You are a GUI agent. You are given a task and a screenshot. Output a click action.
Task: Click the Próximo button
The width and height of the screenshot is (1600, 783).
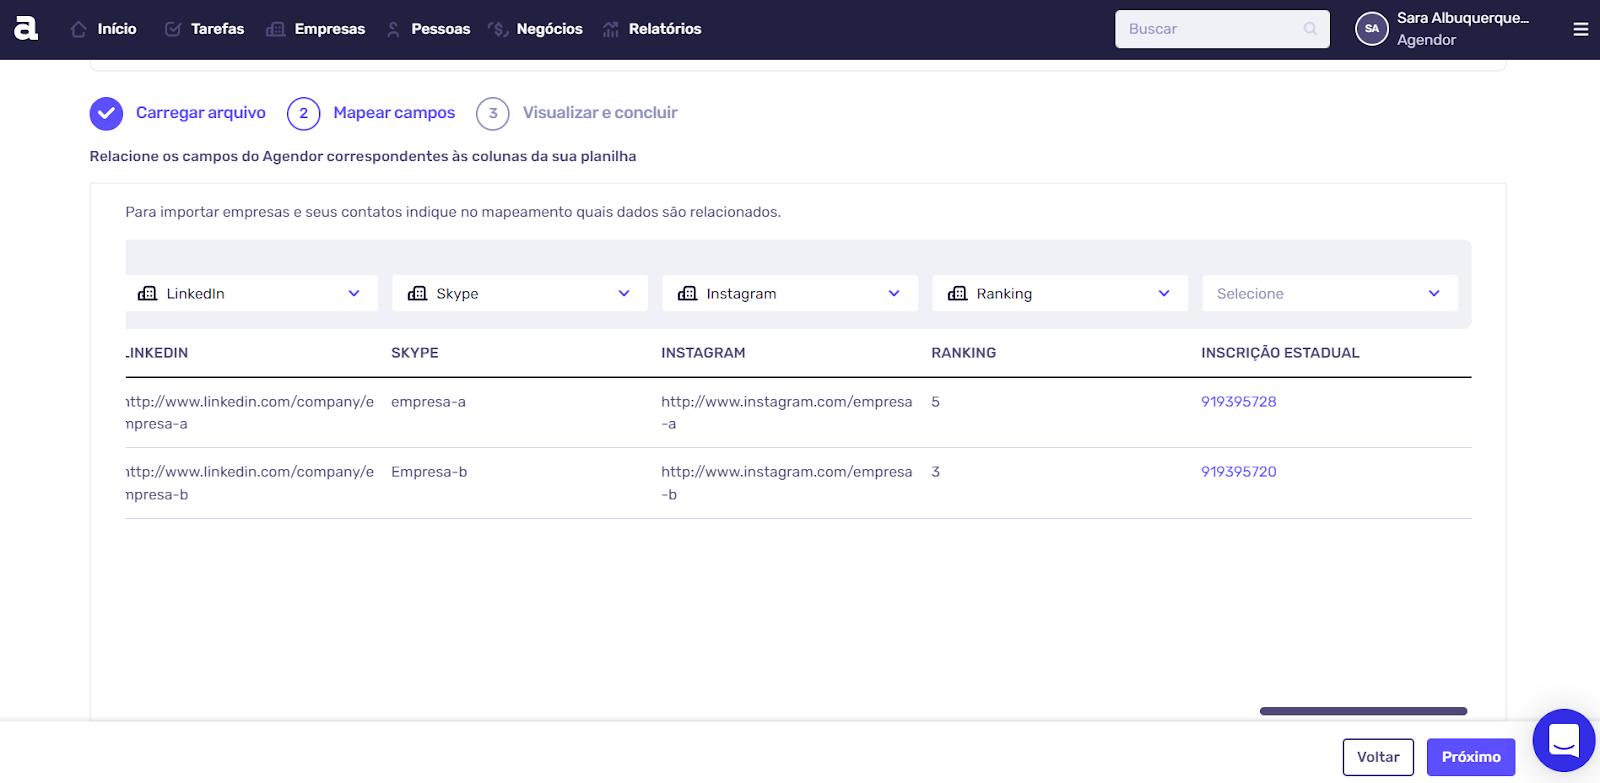tap(1471, 757)
